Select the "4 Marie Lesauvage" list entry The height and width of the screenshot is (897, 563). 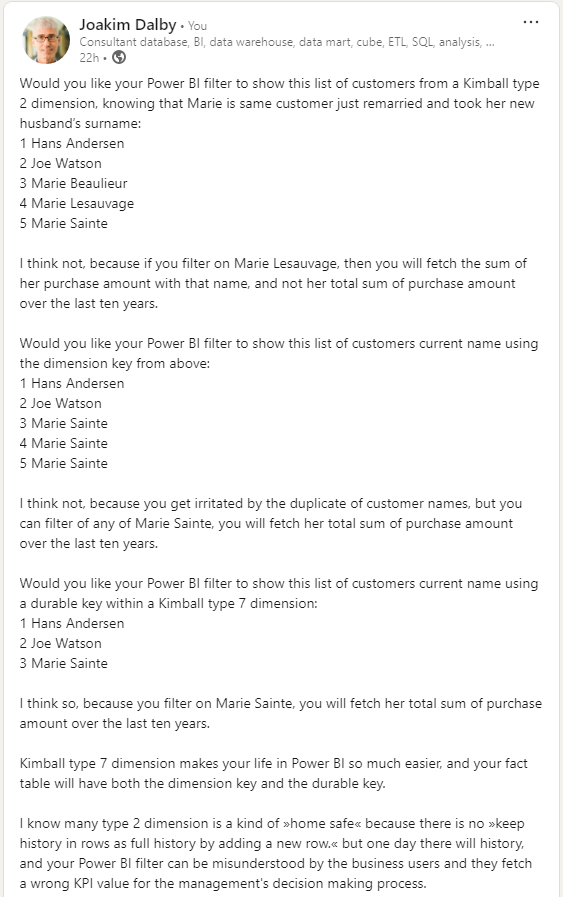point(77,203)
